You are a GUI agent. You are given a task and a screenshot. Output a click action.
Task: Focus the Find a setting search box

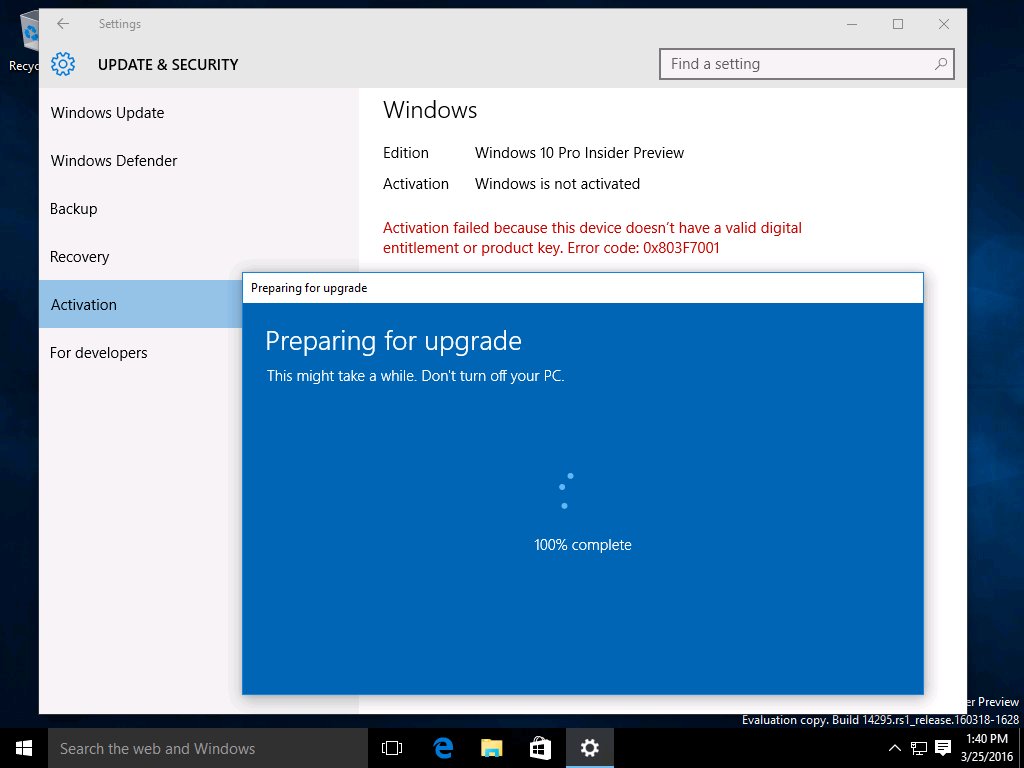[x=807, y=64]
